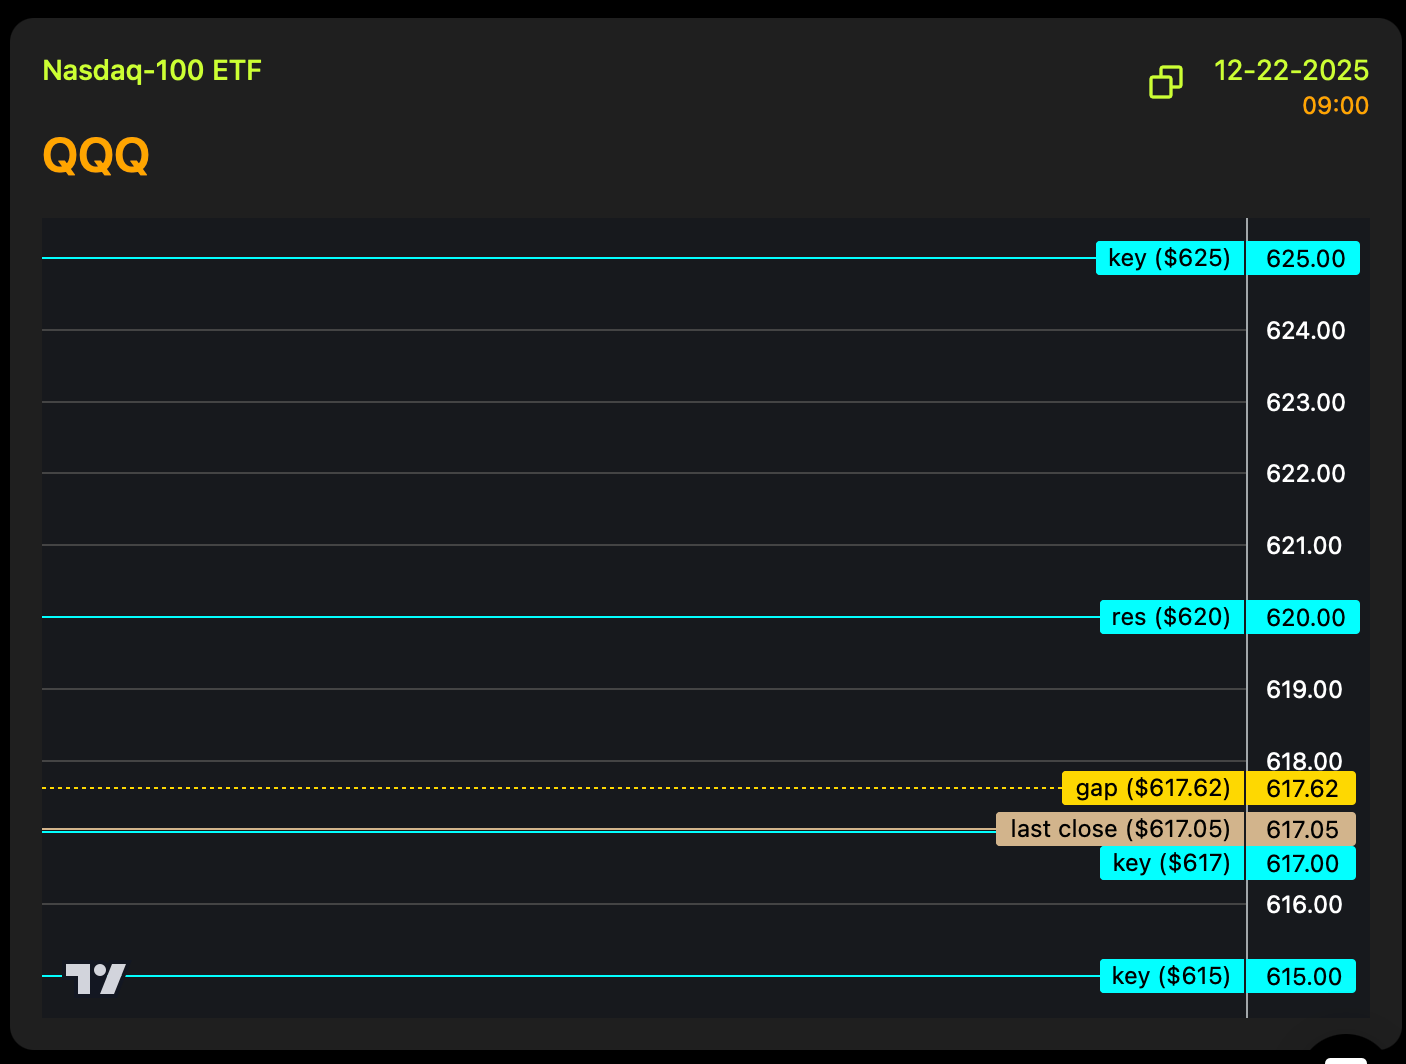Viewport: 1406px width, 1064px height.
Task: Click the 620.00 price axis tag
Action: pos(1304,618)
